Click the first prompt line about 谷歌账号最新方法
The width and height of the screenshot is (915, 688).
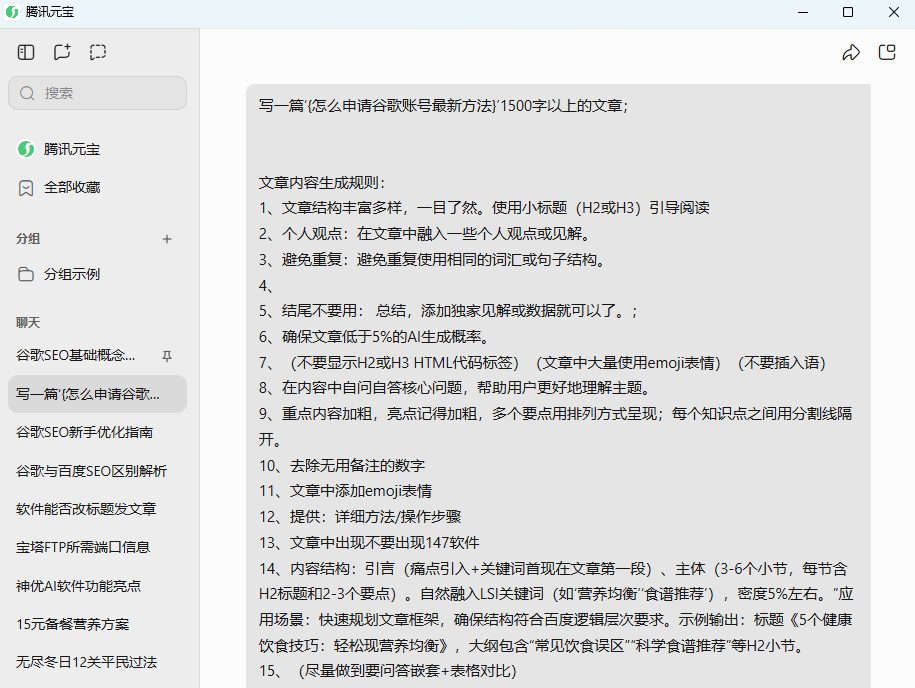[443, 106]
